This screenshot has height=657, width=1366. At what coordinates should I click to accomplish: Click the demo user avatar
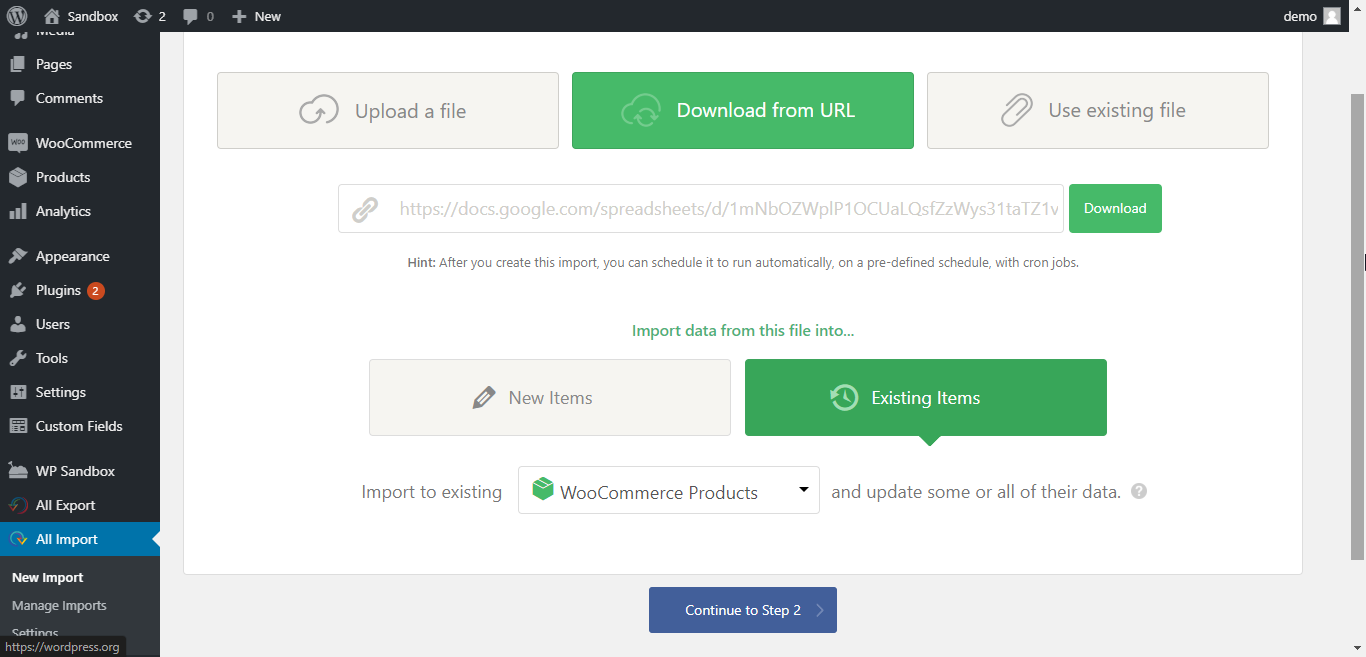coord(1332,16)
